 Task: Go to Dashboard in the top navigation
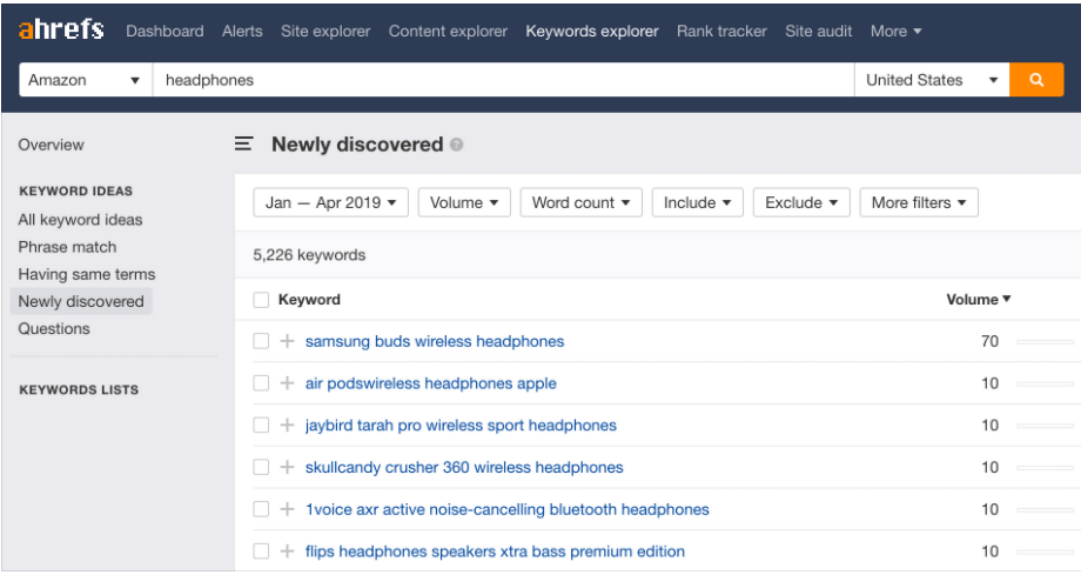pos(165,31)
